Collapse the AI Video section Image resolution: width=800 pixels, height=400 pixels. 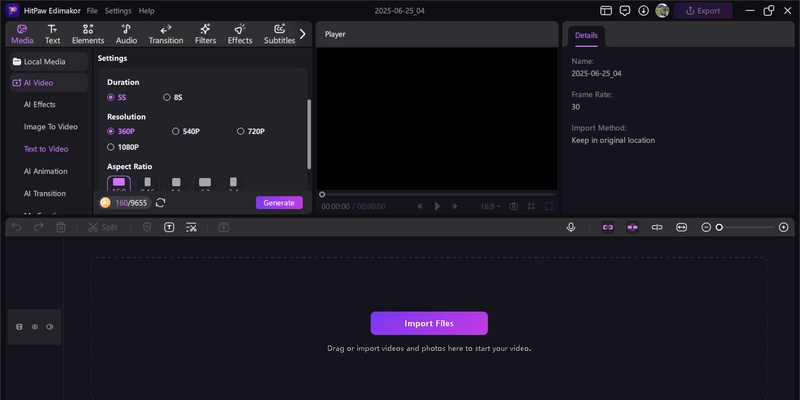coord(49,83)
